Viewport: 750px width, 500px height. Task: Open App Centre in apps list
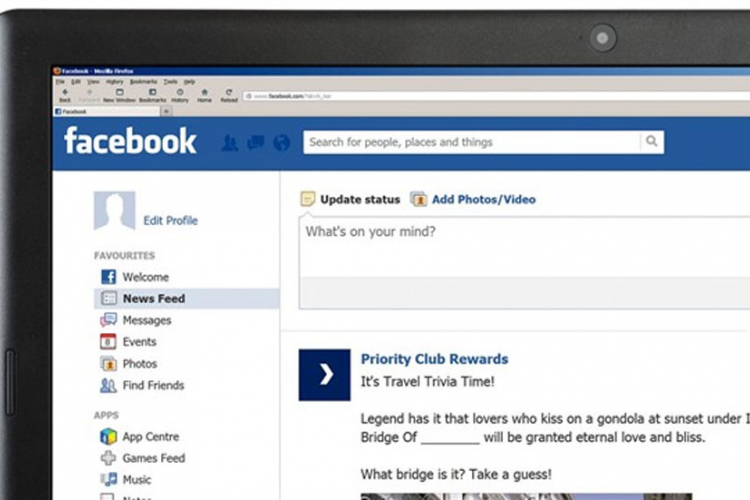click(151, 437)
